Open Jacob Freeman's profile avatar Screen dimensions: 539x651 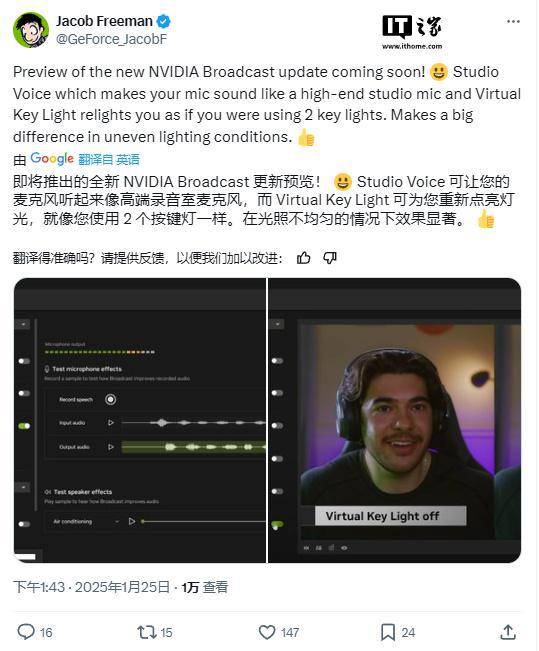coord(31,30)
